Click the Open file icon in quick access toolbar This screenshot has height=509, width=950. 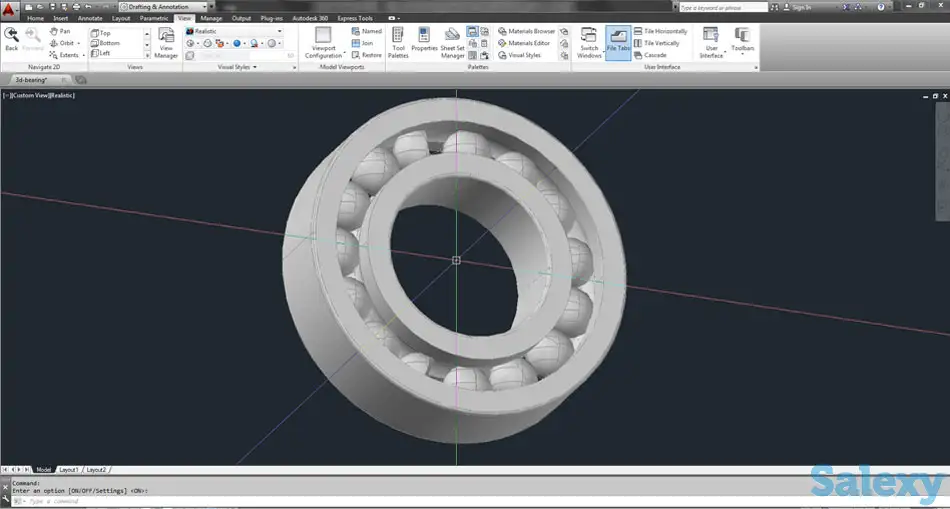click(41, 7)
